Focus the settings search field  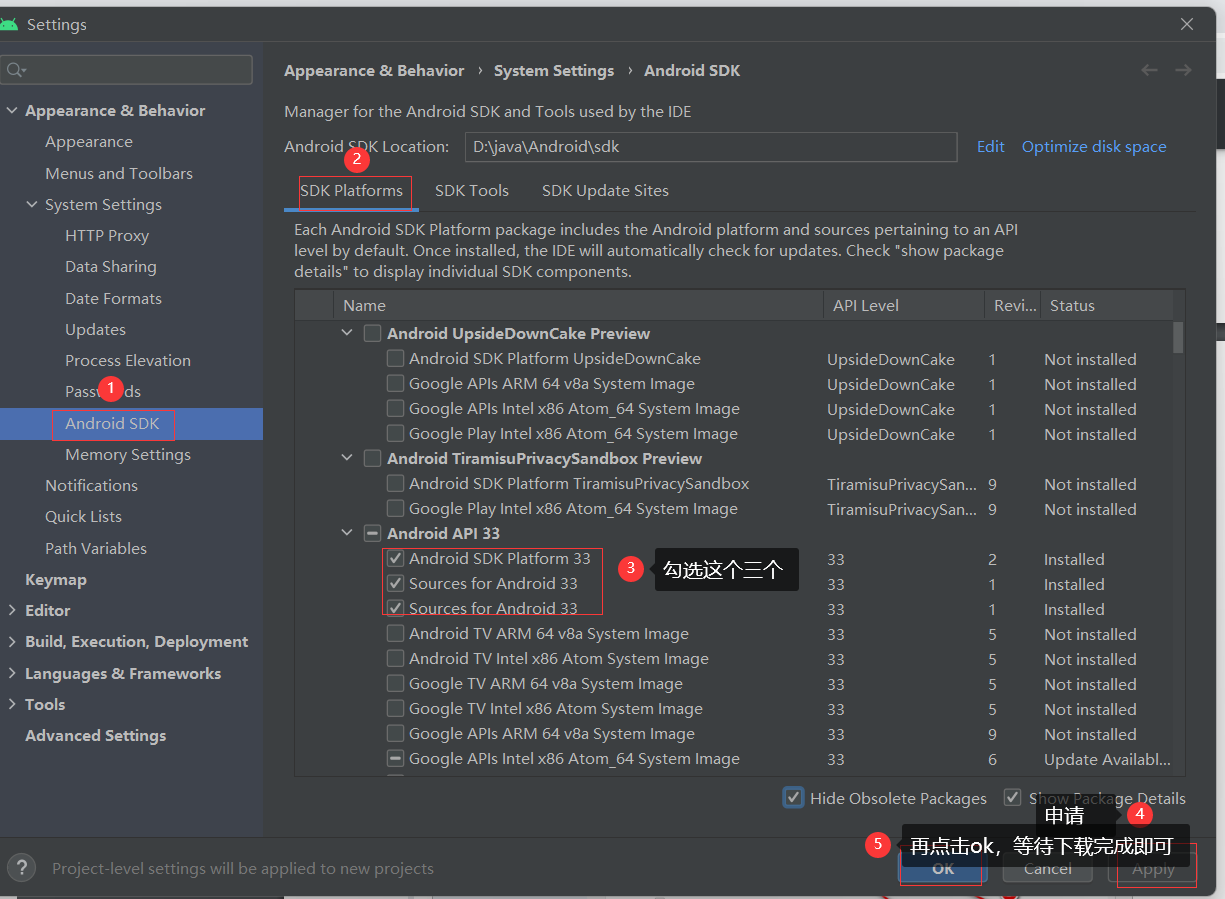point(127,69)
